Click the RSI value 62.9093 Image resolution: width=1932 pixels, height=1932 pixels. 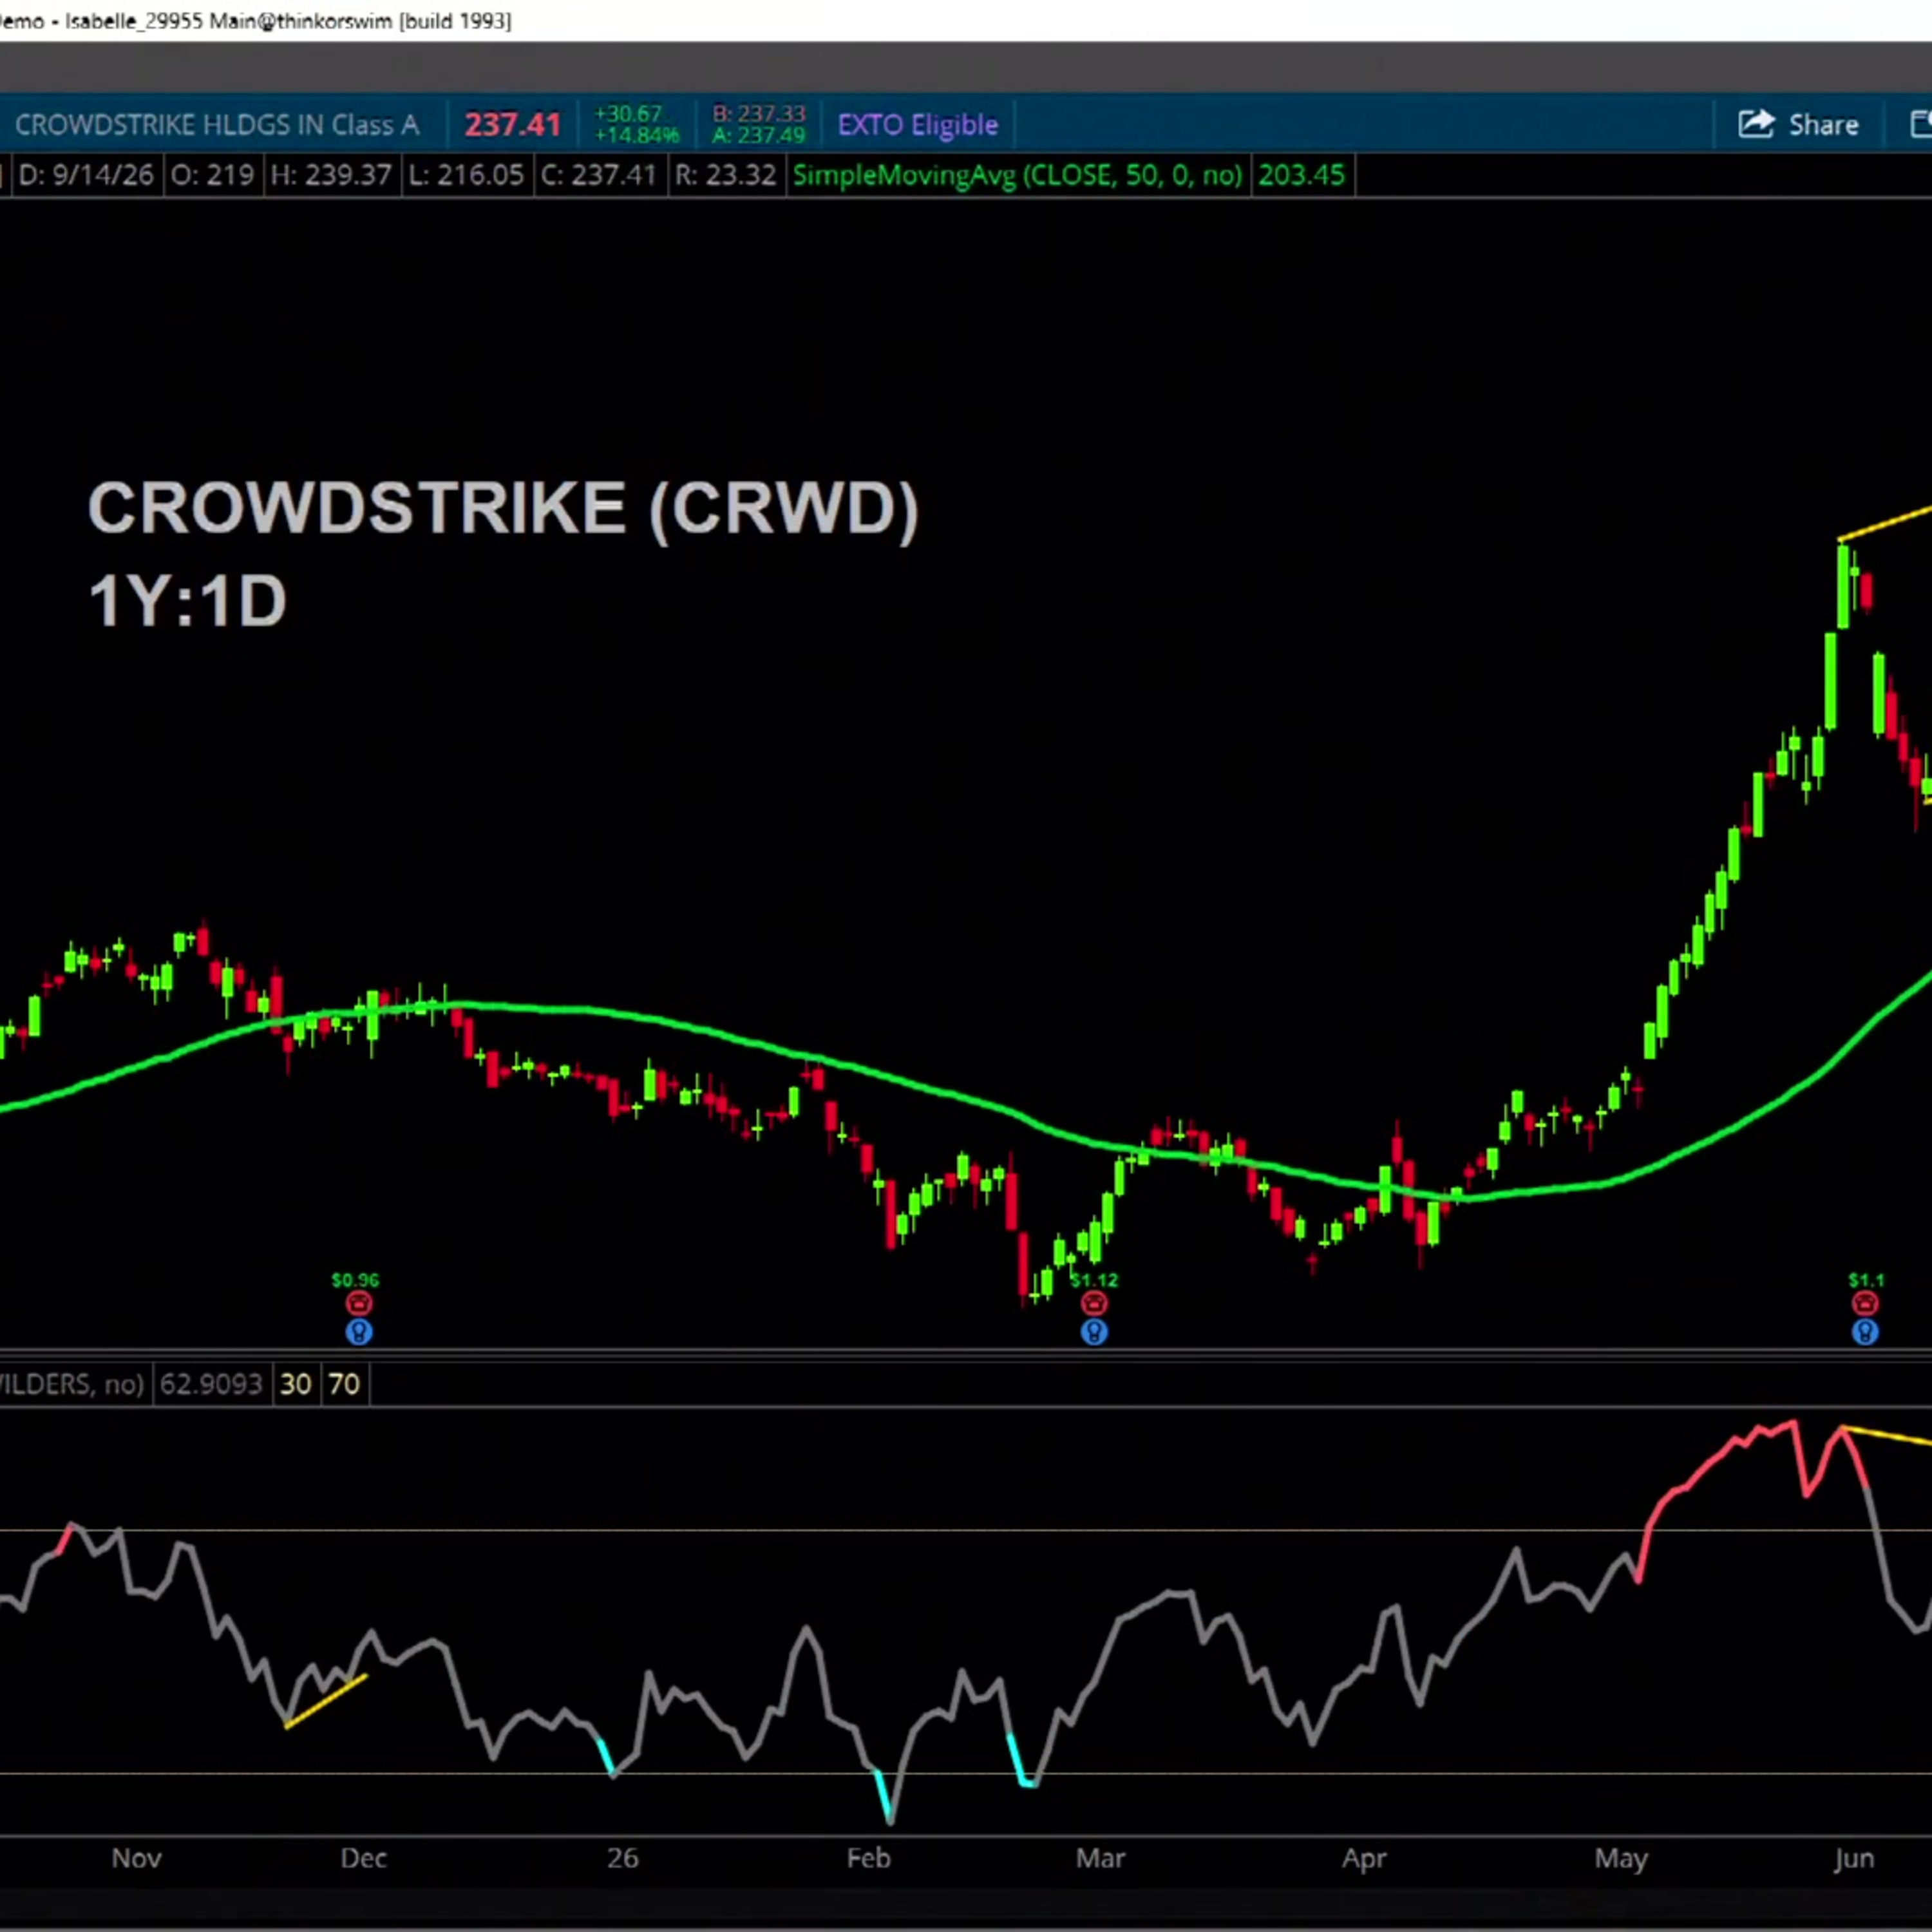click(211, 1384)
